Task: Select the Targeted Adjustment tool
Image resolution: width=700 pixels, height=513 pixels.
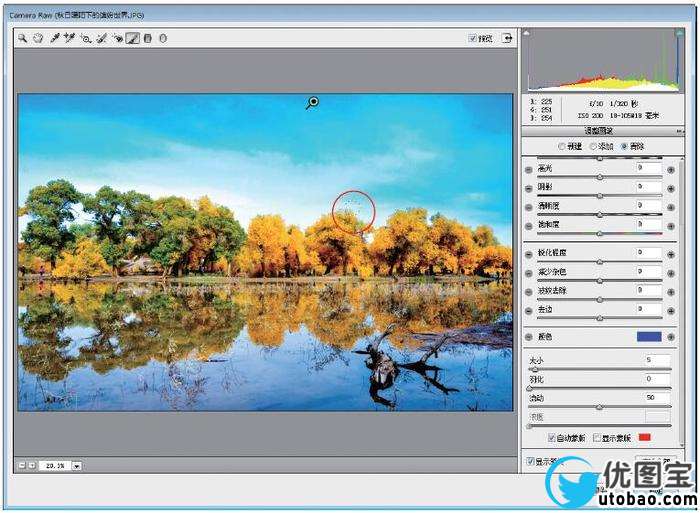Action: [85, 38]
